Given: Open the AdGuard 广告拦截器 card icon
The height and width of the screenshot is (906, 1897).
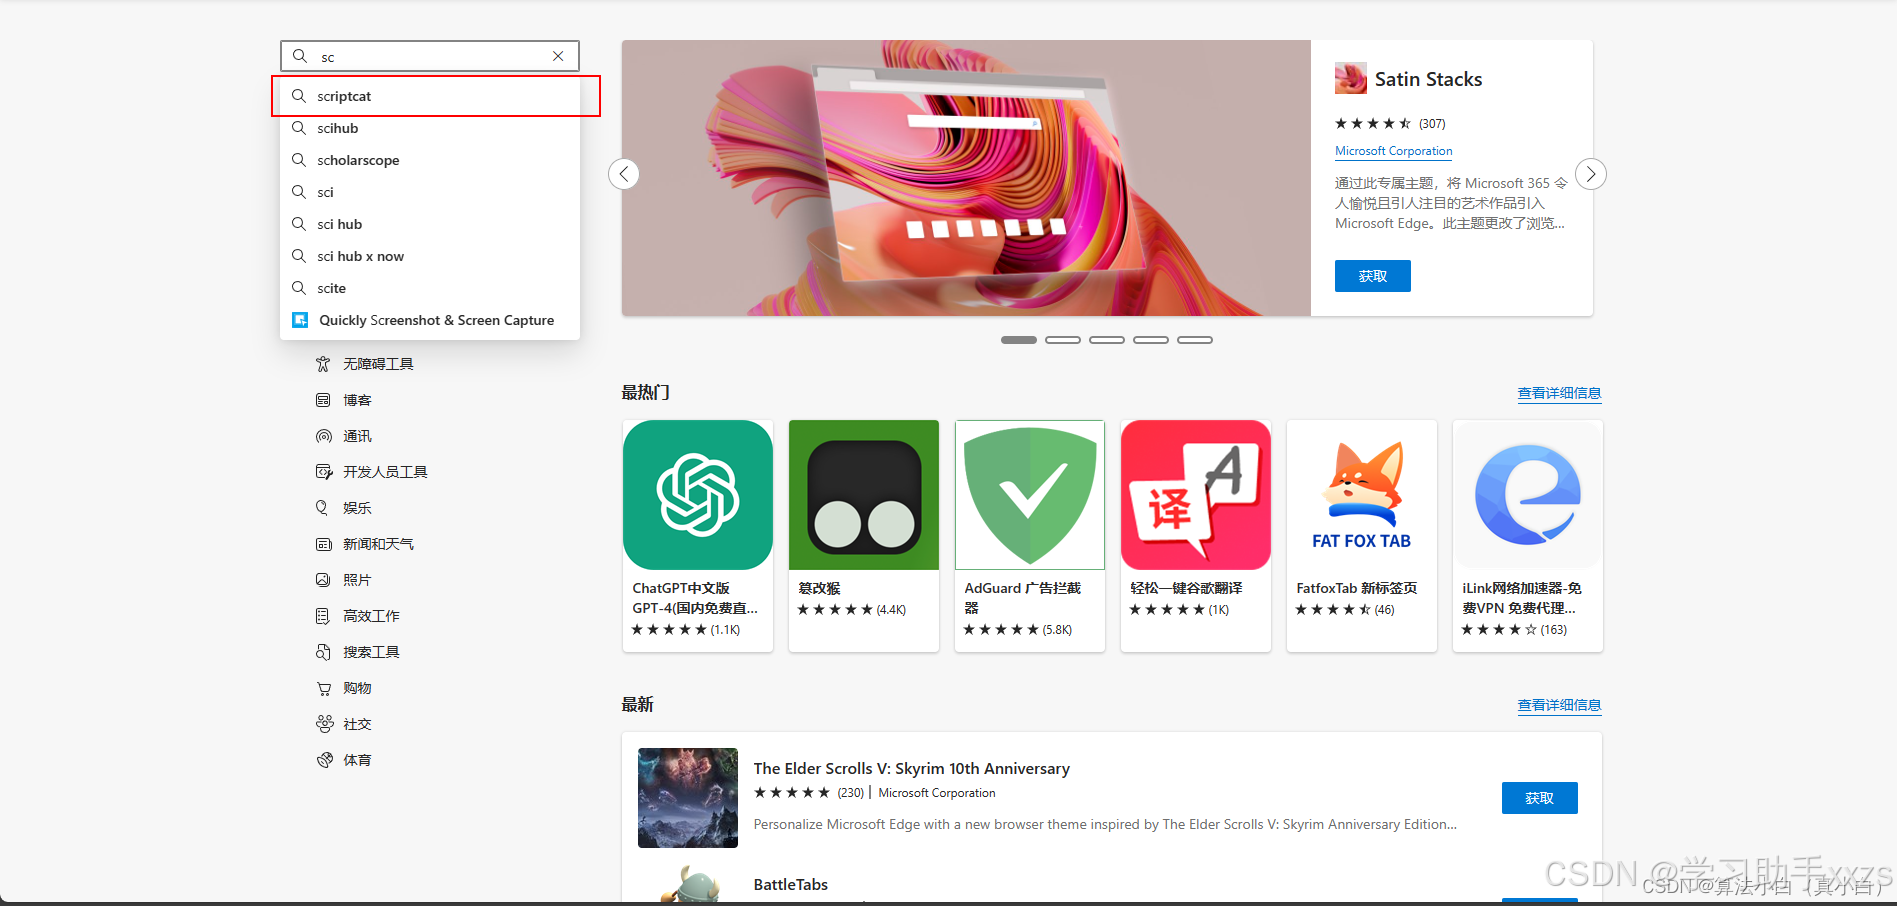Looking at the screenshot, I should 1030,495.
